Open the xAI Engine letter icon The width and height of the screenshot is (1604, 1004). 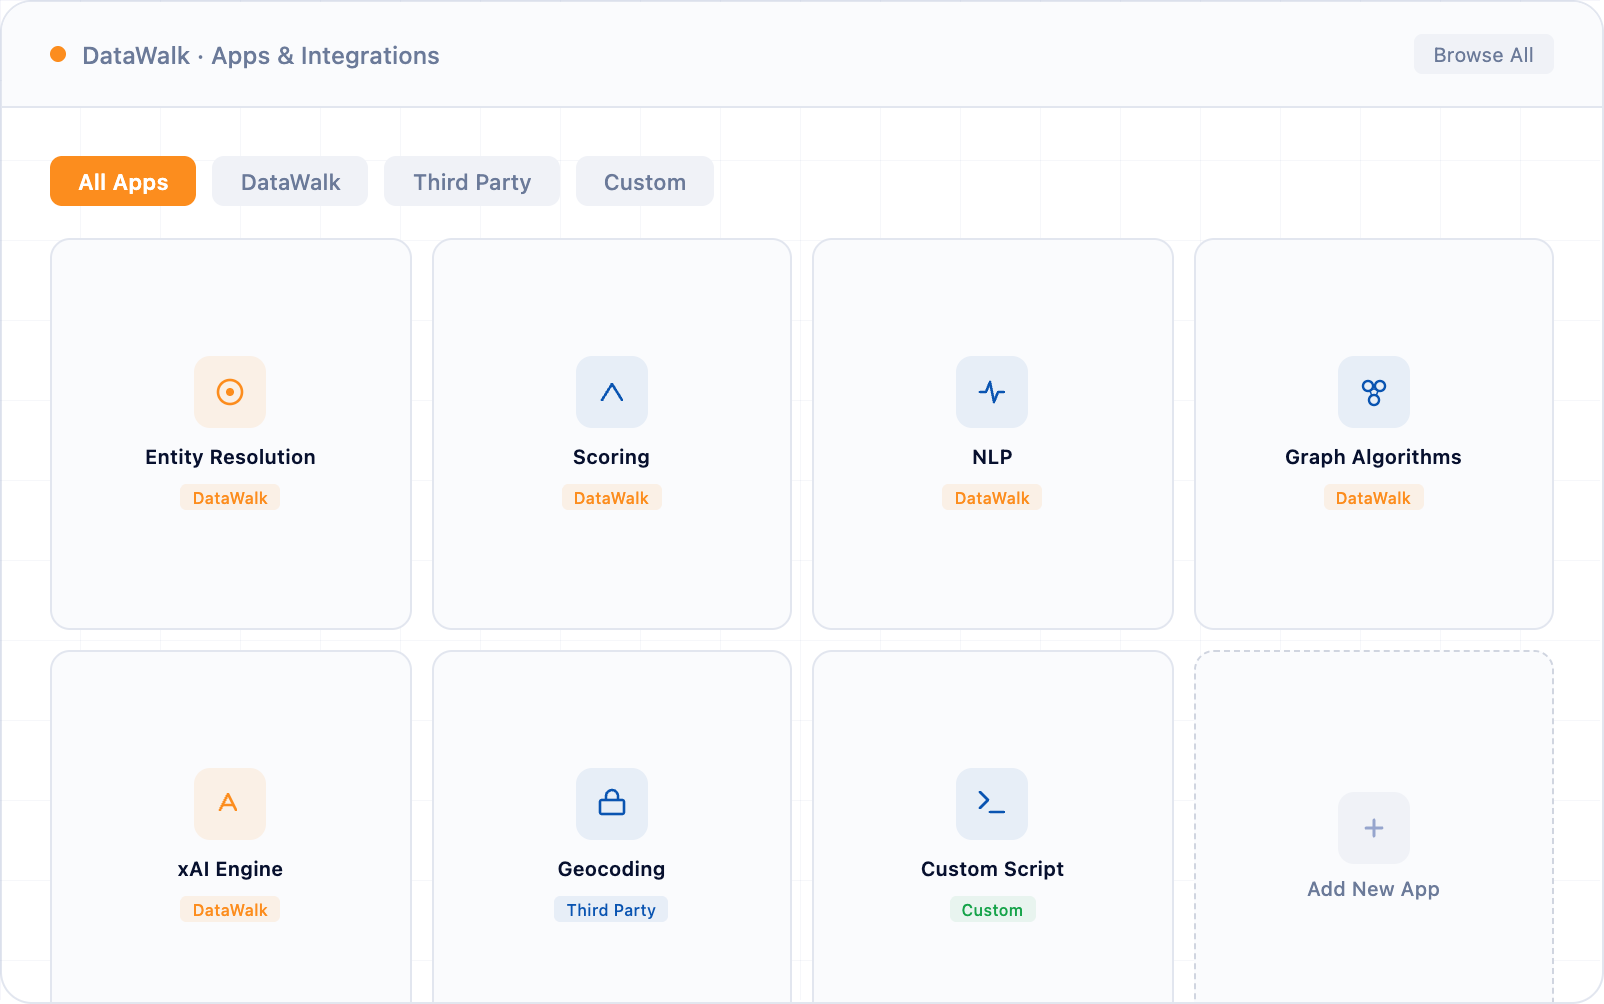230,804
